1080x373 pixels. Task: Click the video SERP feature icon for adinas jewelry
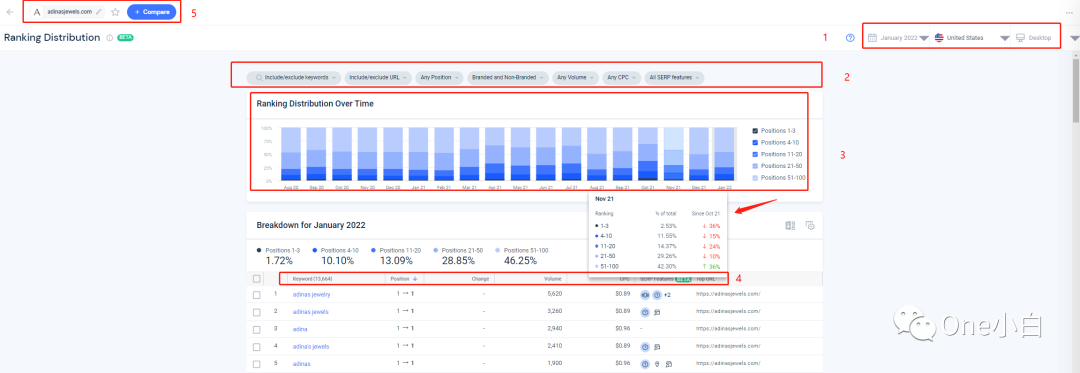point(645,295)
